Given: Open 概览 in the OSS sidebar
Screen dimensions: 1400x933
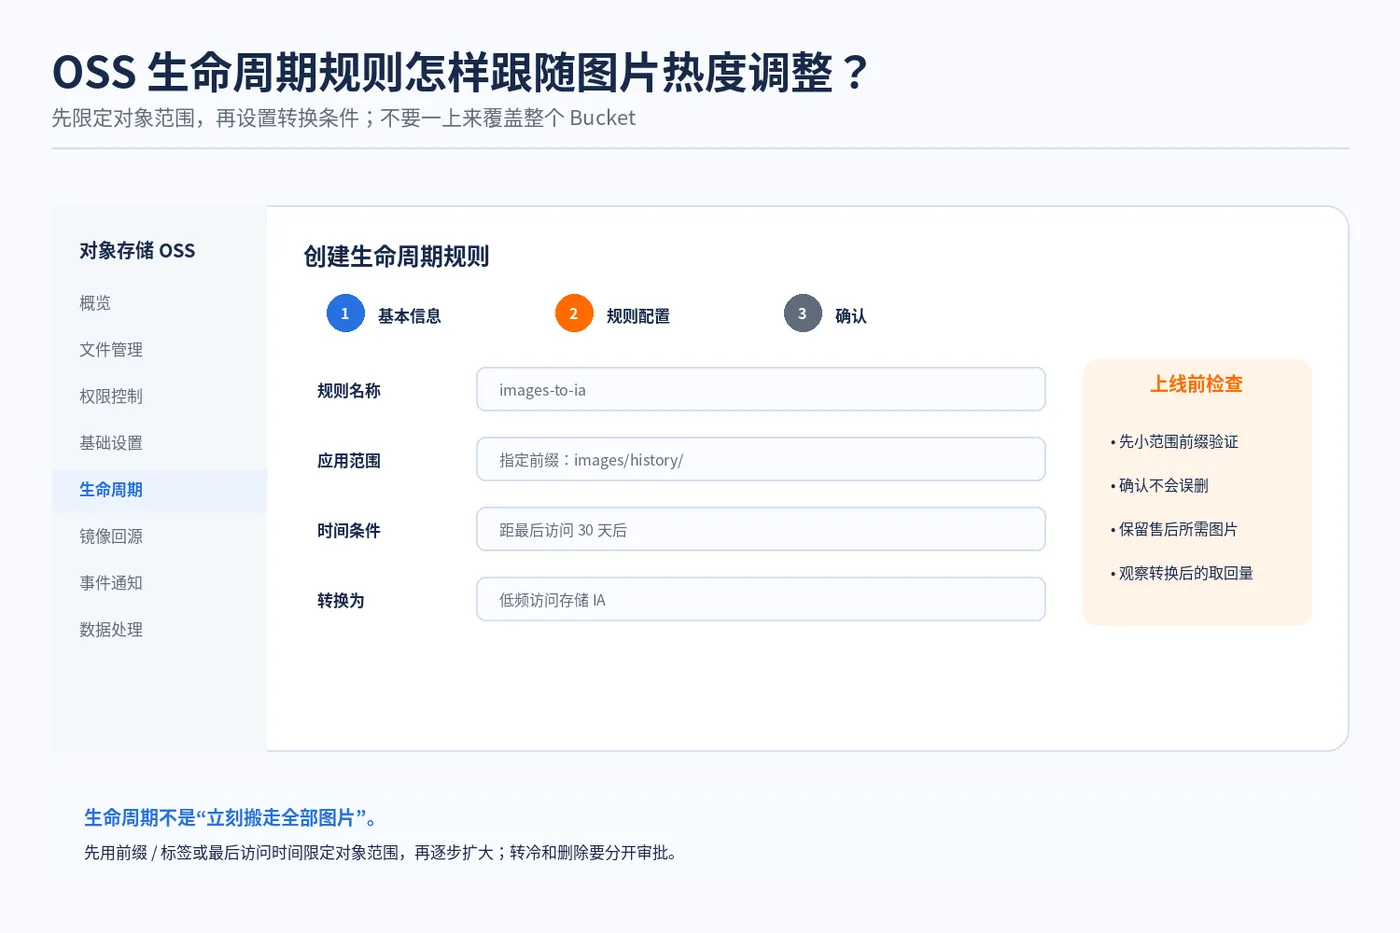Looking at the screenshot, I should (x=95, y=303).
